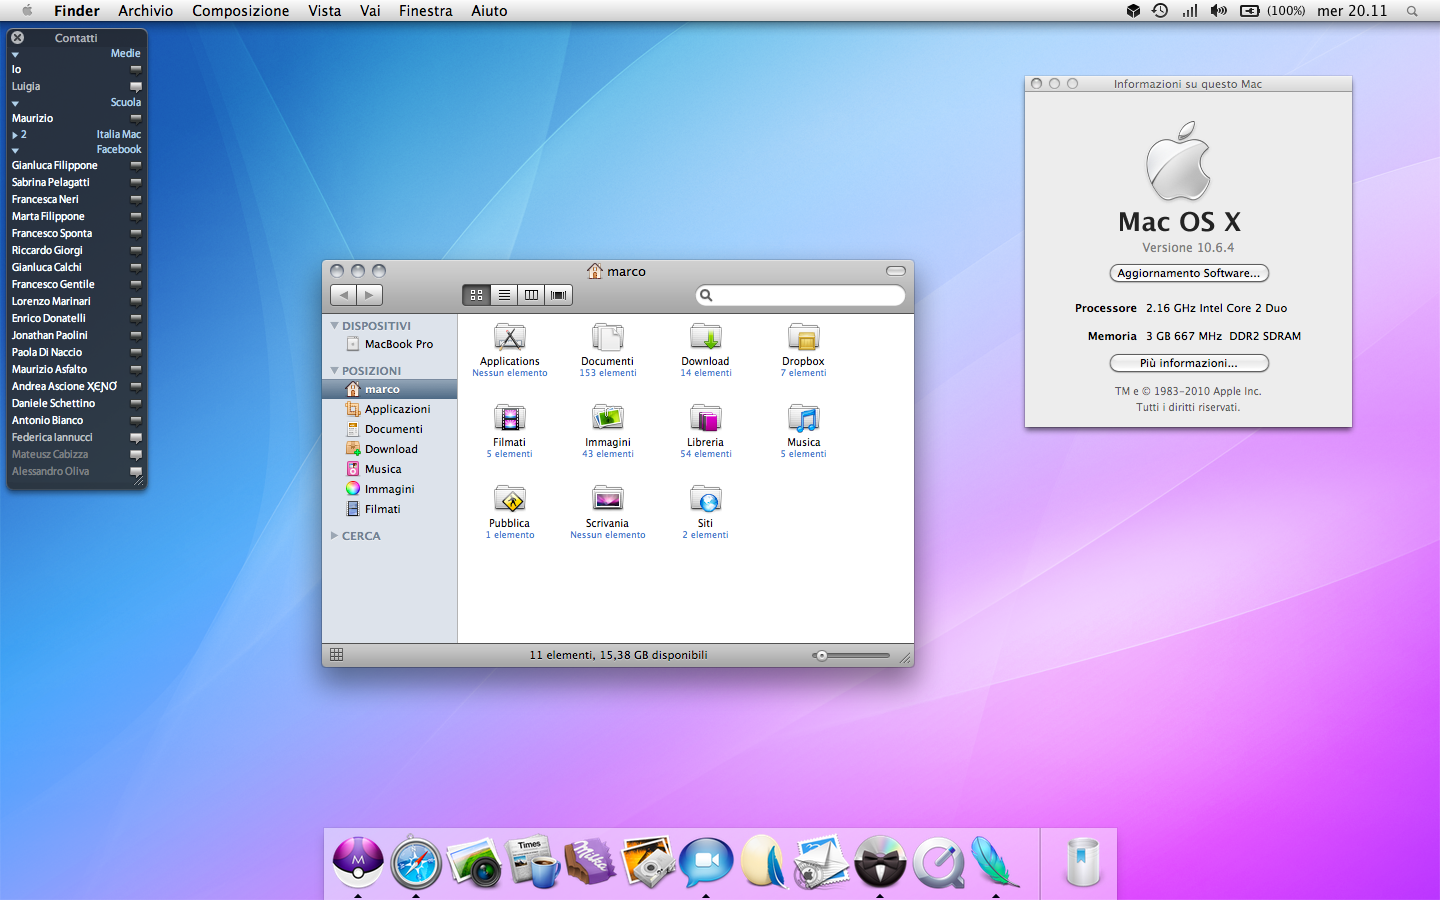Launch iPhoto from the Dock

[x=474, y=862]
